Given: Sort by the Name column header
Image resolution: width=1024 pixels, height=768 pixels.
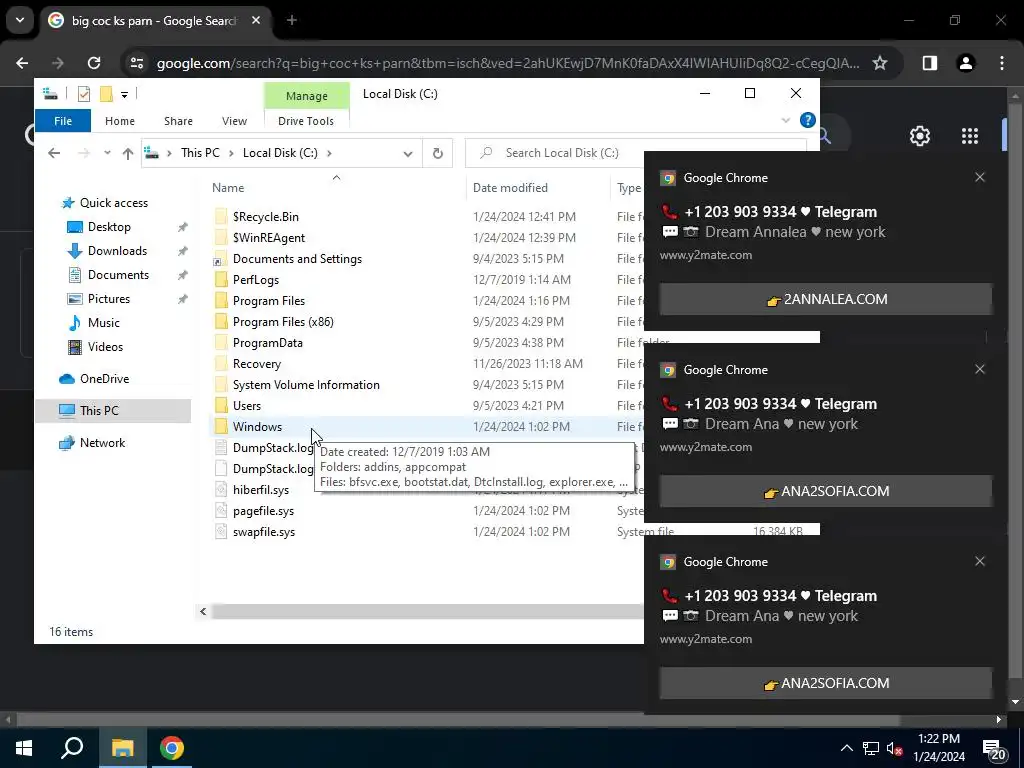Looking at the screenshot, I should 228,187.
